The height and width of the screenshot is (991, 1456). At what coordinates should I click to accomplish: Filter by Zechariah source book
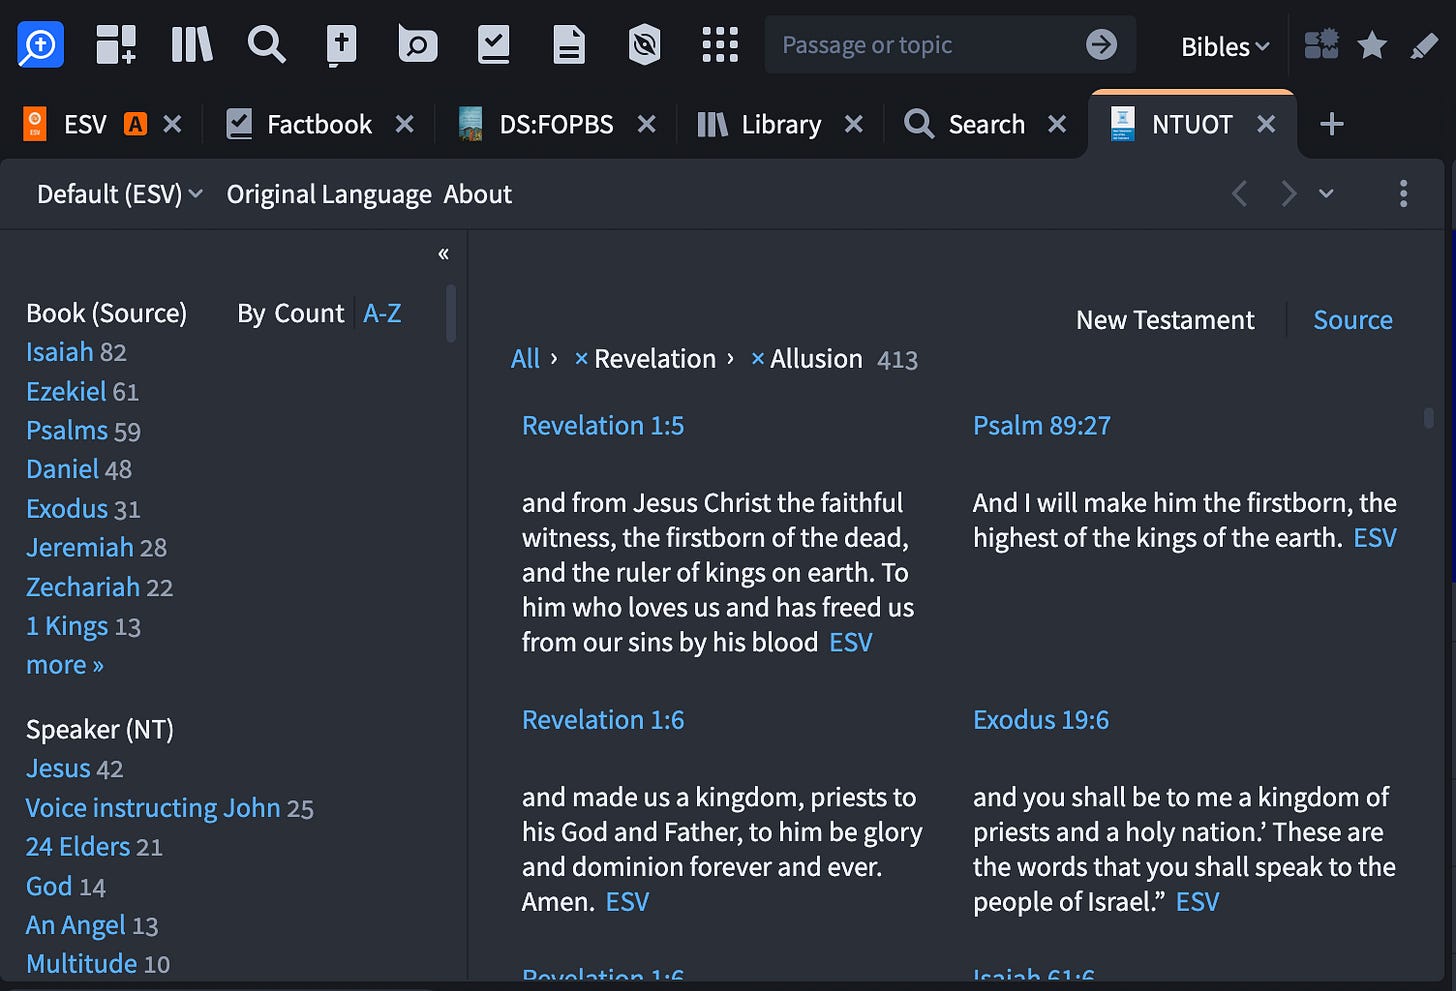(83, 586)
